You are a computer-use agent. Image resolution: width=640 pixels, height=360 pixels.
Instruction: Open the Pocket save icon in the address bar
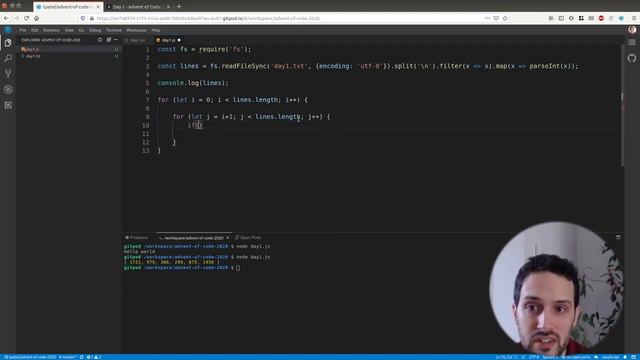[496, 18]
